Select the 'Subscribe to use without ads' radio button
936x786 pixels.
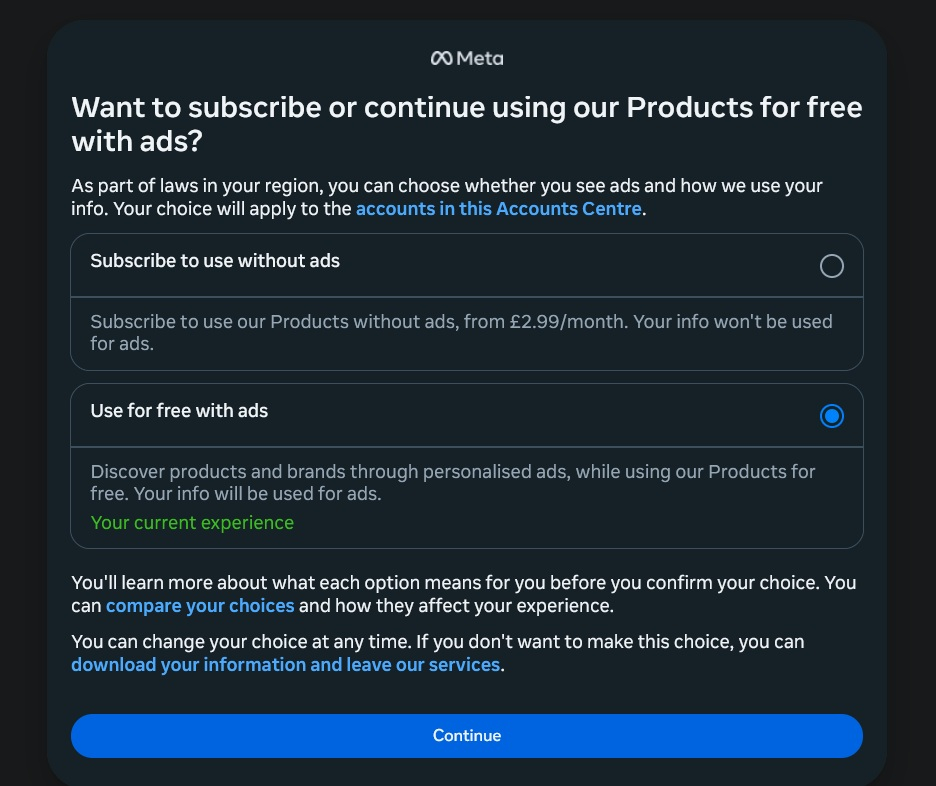tap(831, 266)
